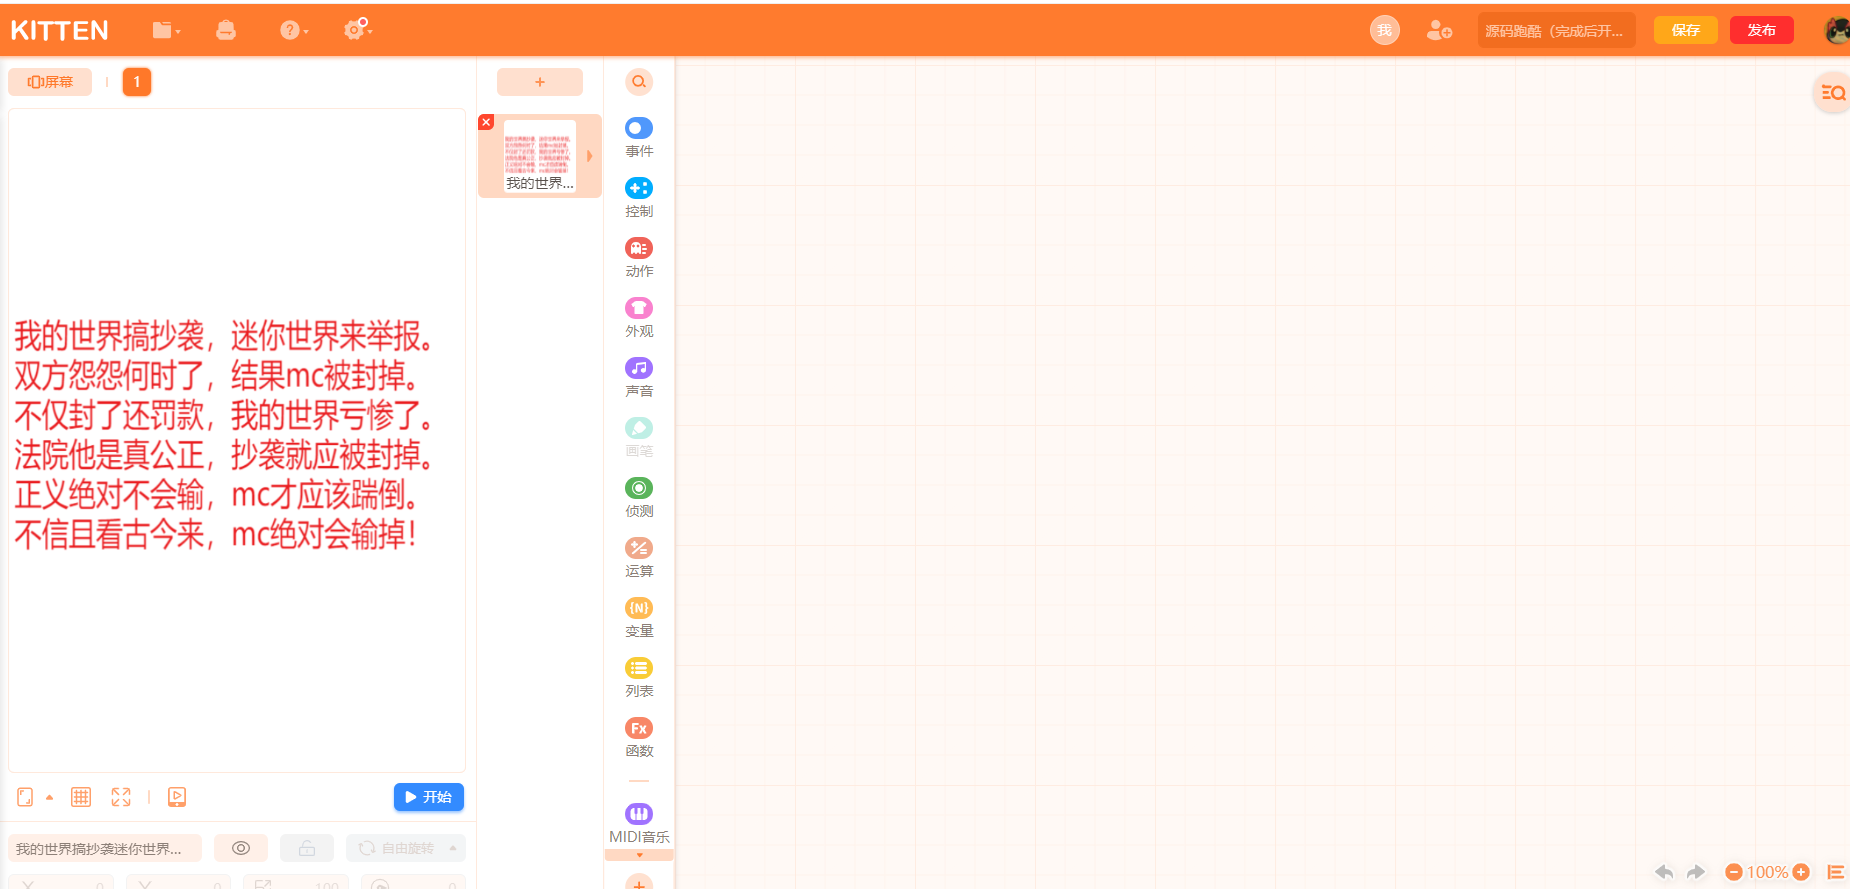Open the file folder menu
The height and width of the screenshot is (889, 1850).
tap(166, 30)
